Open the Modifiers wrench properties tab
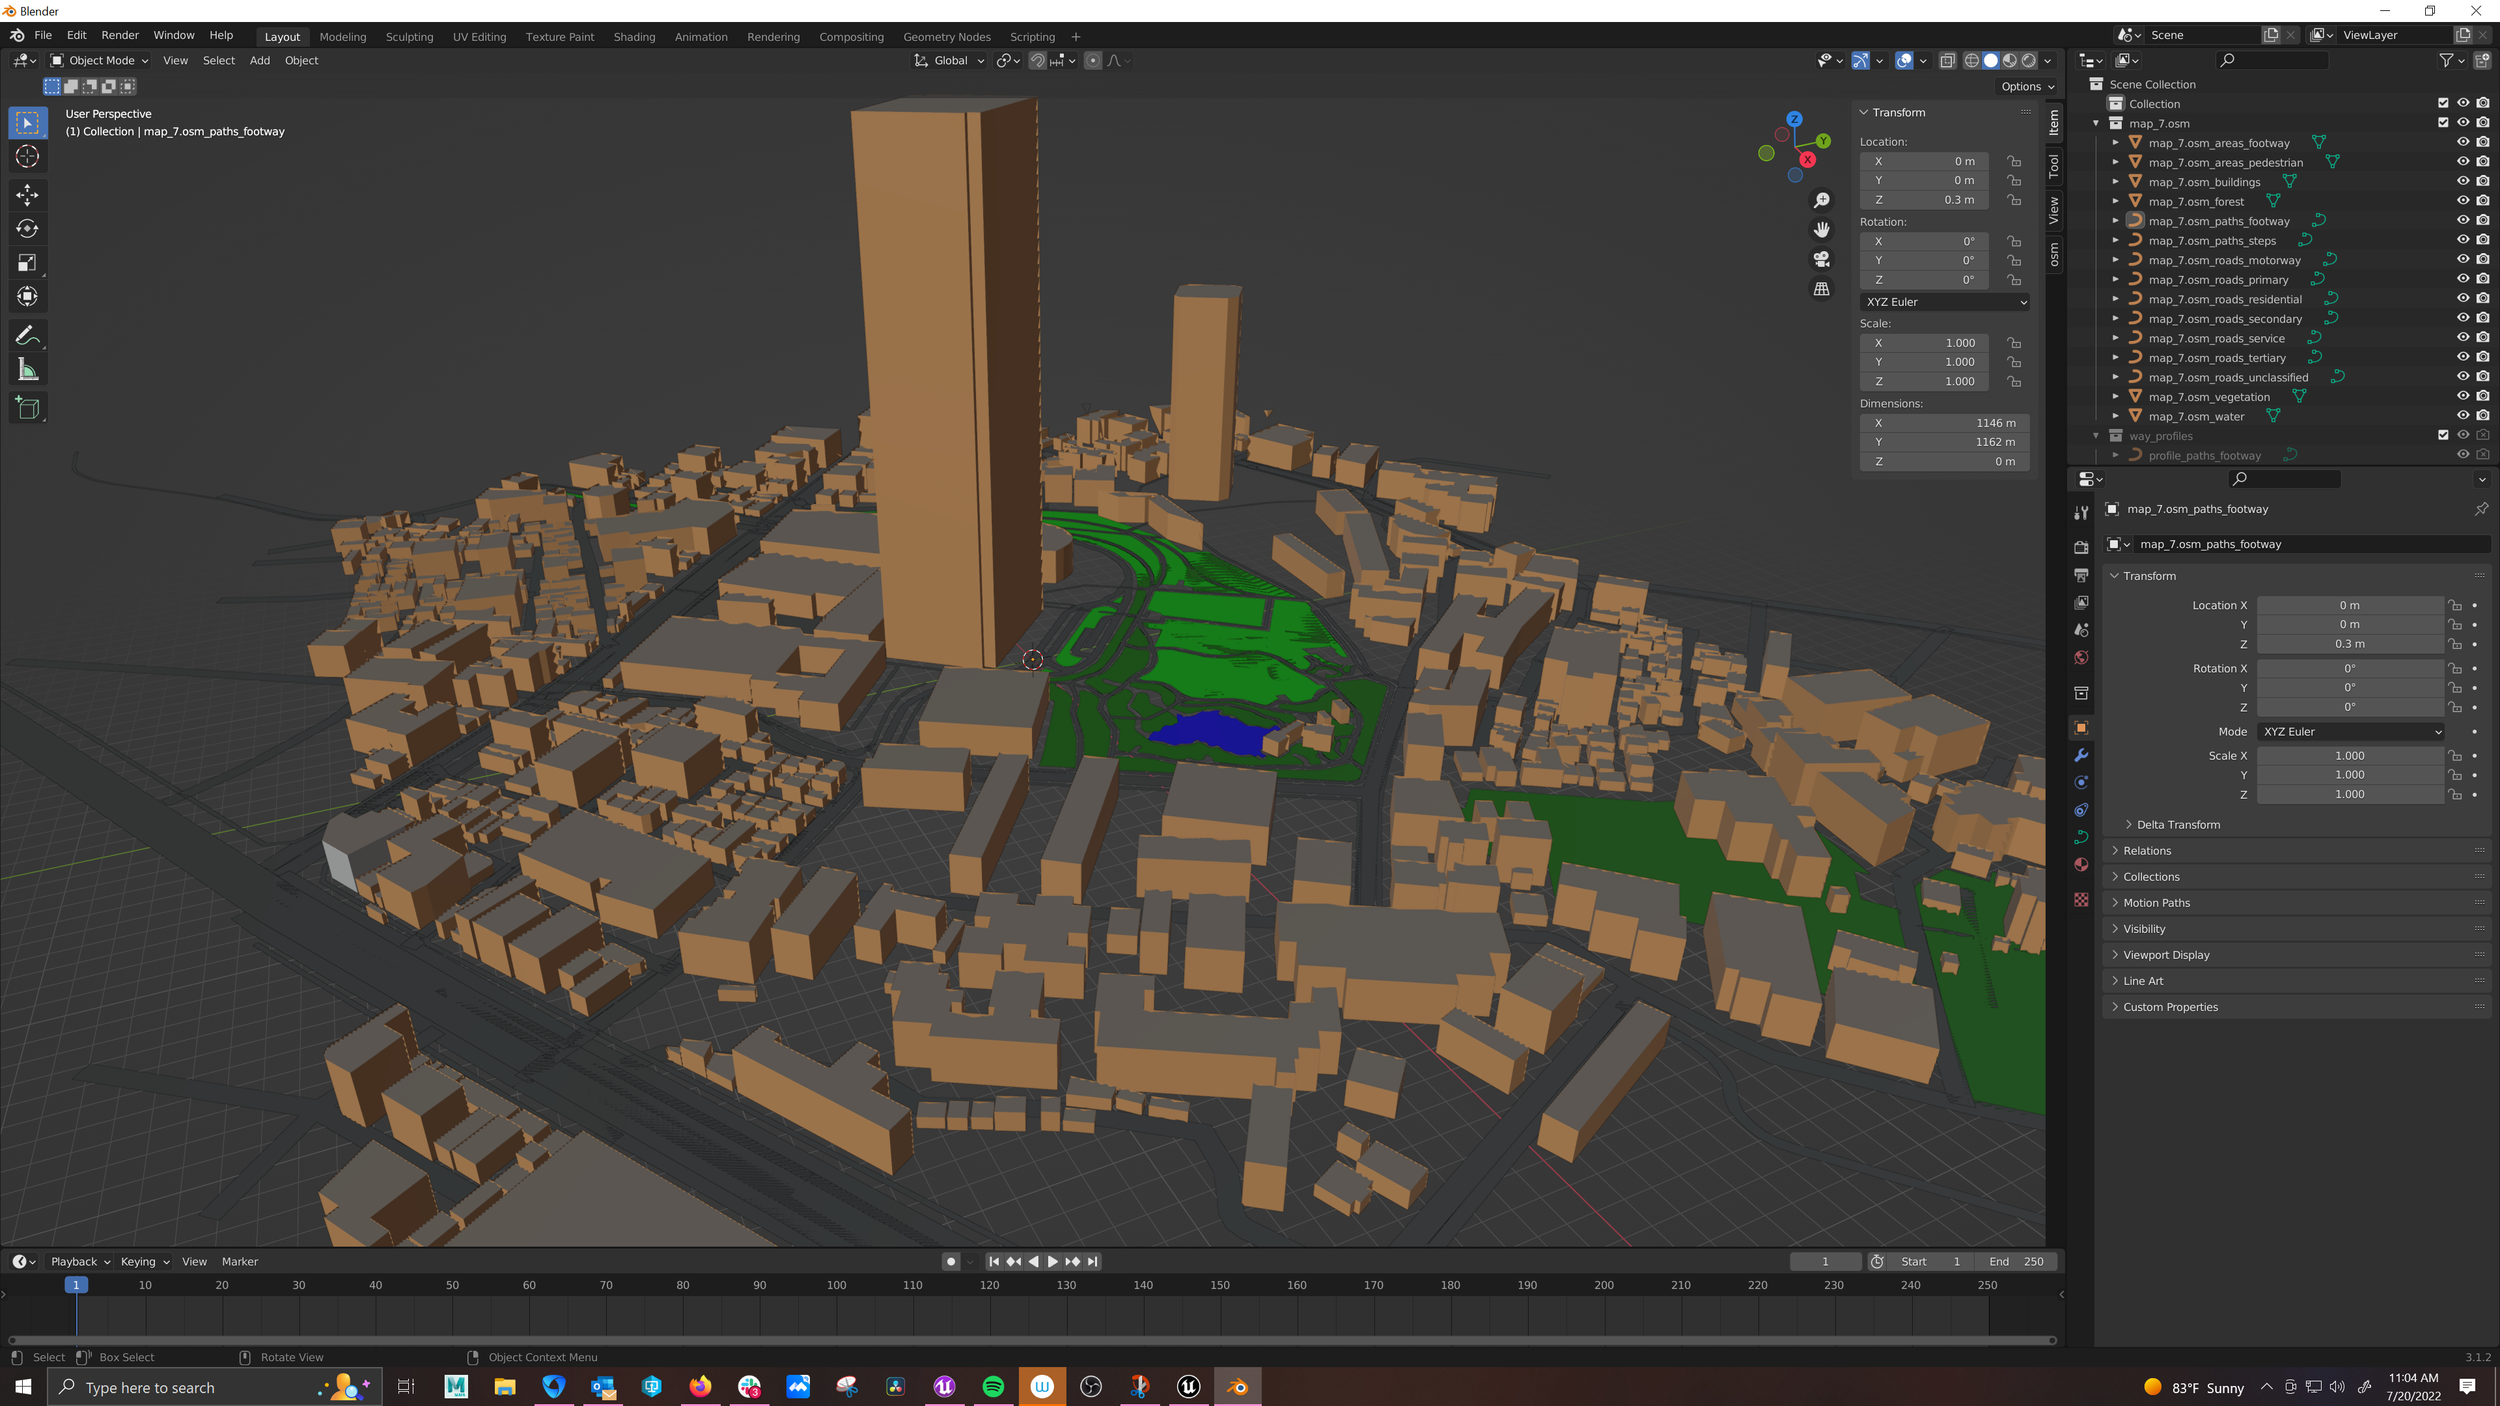 click(x=2081, y=755)
